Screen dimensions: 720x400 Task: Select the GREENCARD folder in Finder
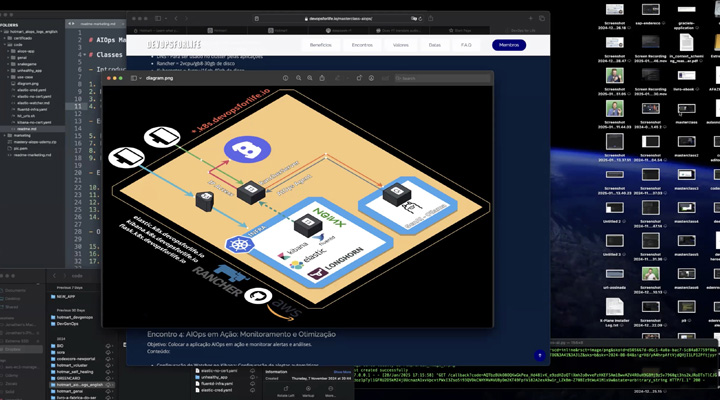click(x=68, y=378)
